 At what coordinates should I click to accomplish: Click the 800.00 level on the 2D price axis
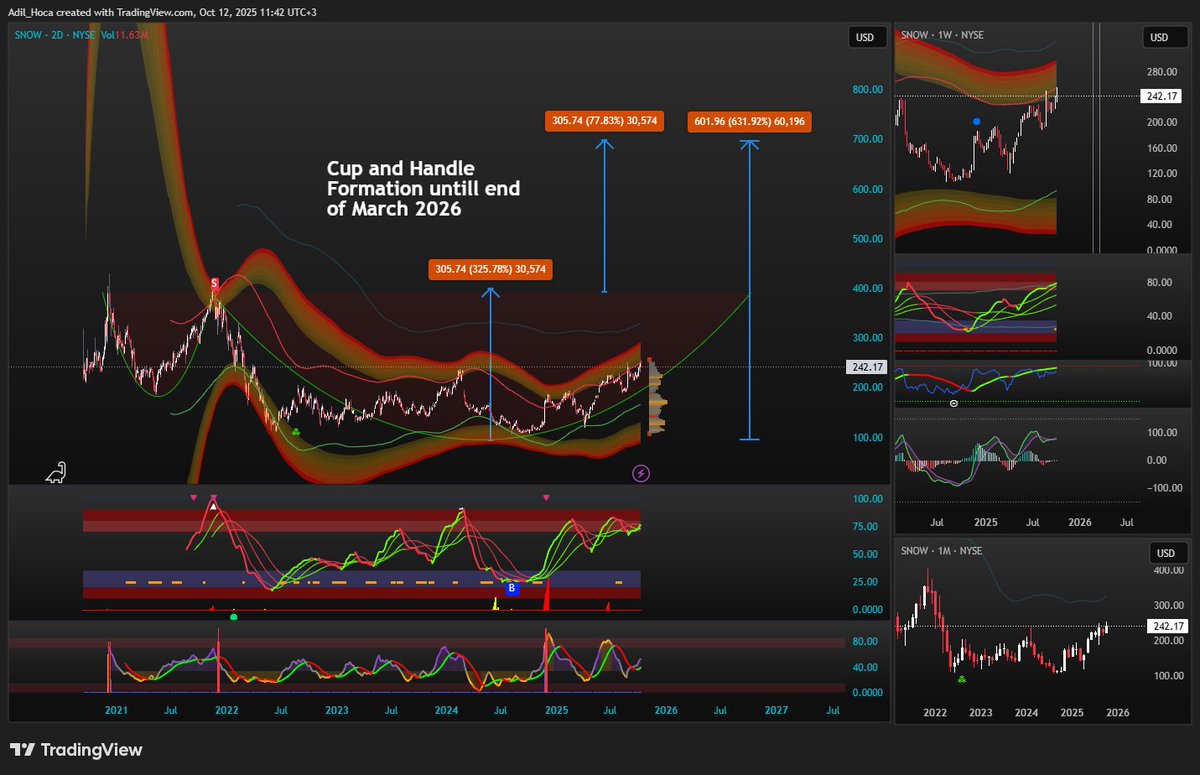[867, 89]
